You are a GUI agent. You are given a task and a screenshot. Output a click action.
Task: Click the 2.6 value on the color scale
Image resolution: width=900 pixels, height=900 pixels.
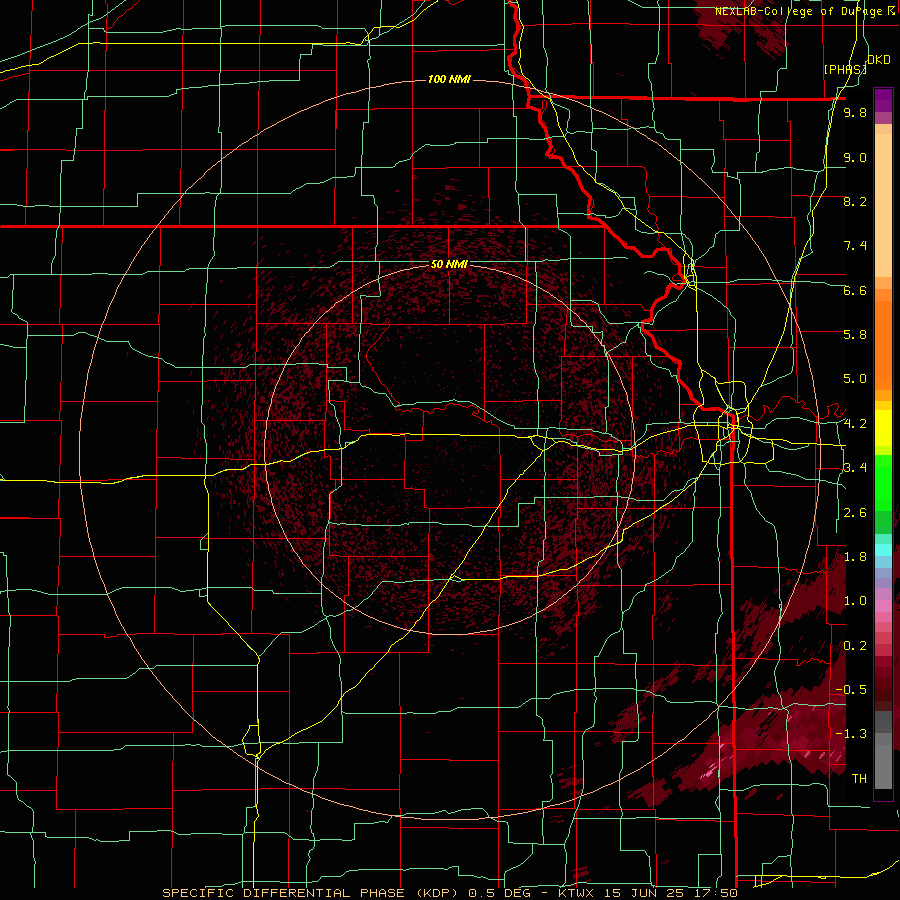coord(855,513)
